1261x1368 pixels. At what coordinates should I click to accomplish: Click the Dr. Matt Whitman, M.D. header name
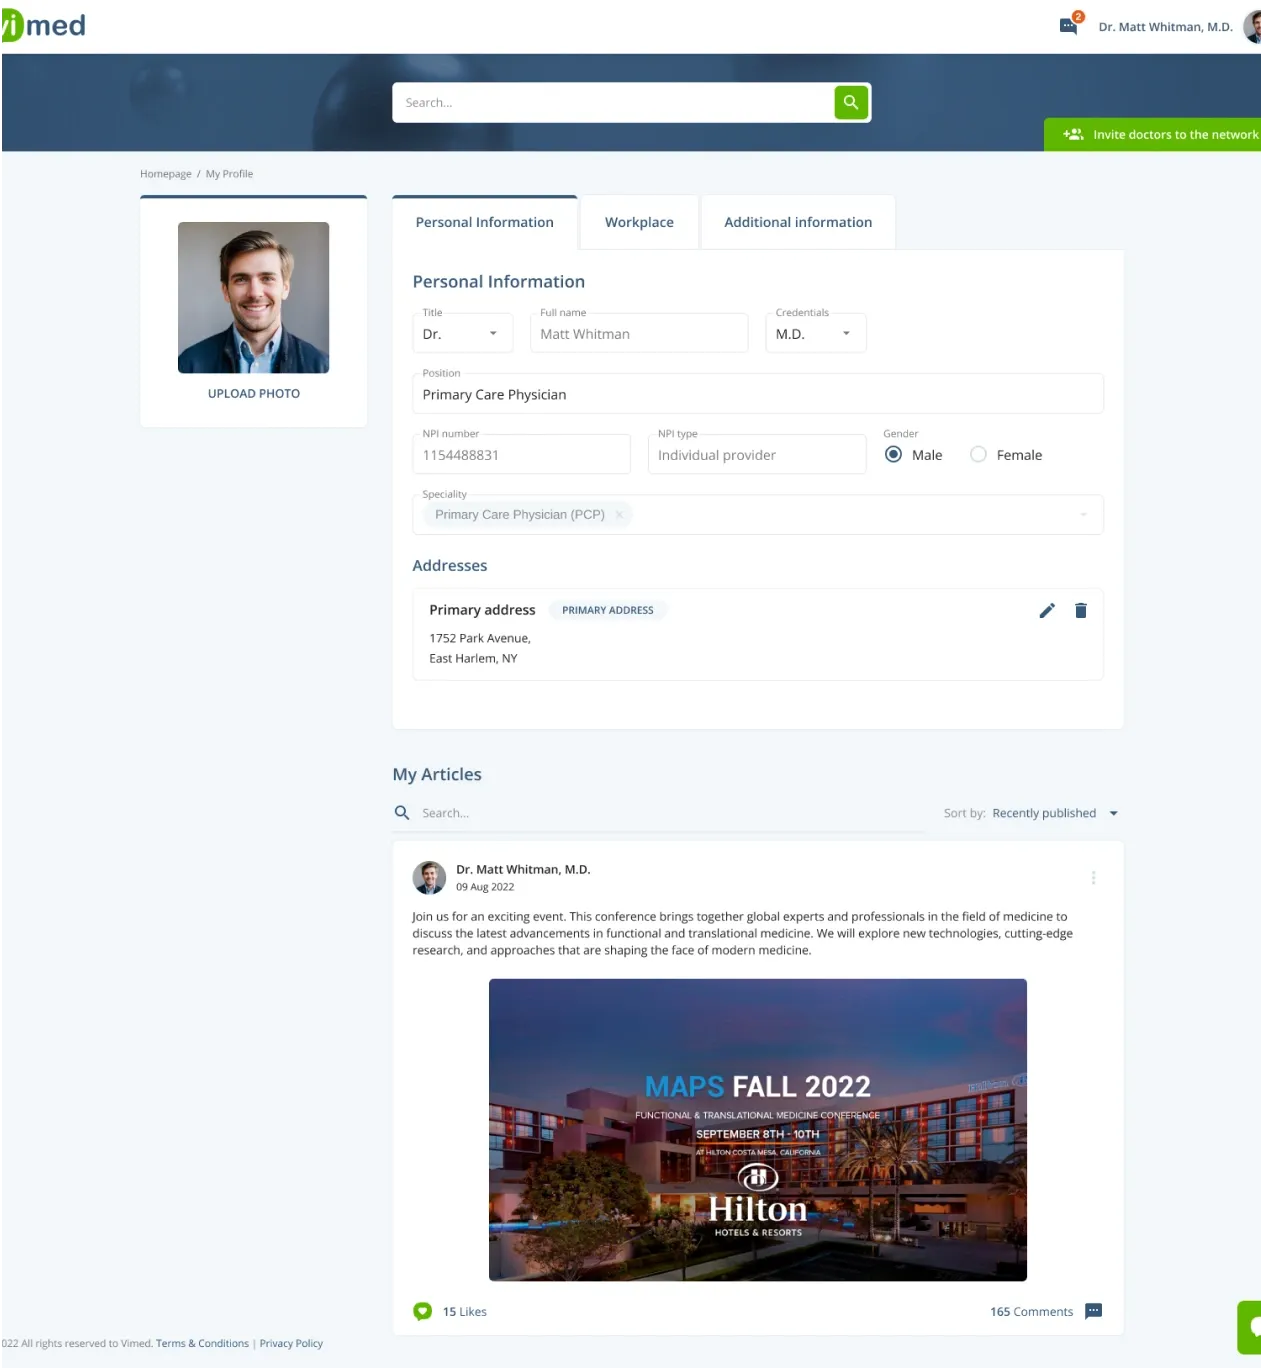(x=1165, y=27)
